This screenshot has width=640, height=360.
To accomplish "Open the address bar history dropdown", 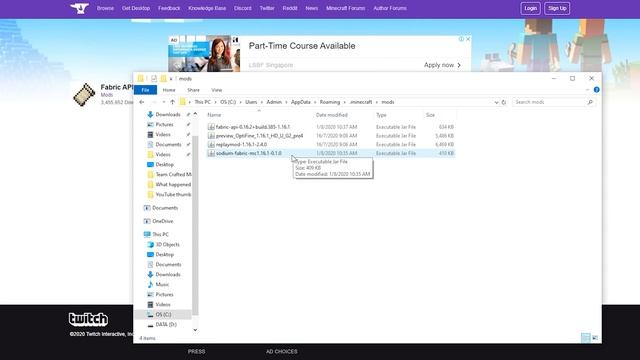I will (x=496, y=102).
